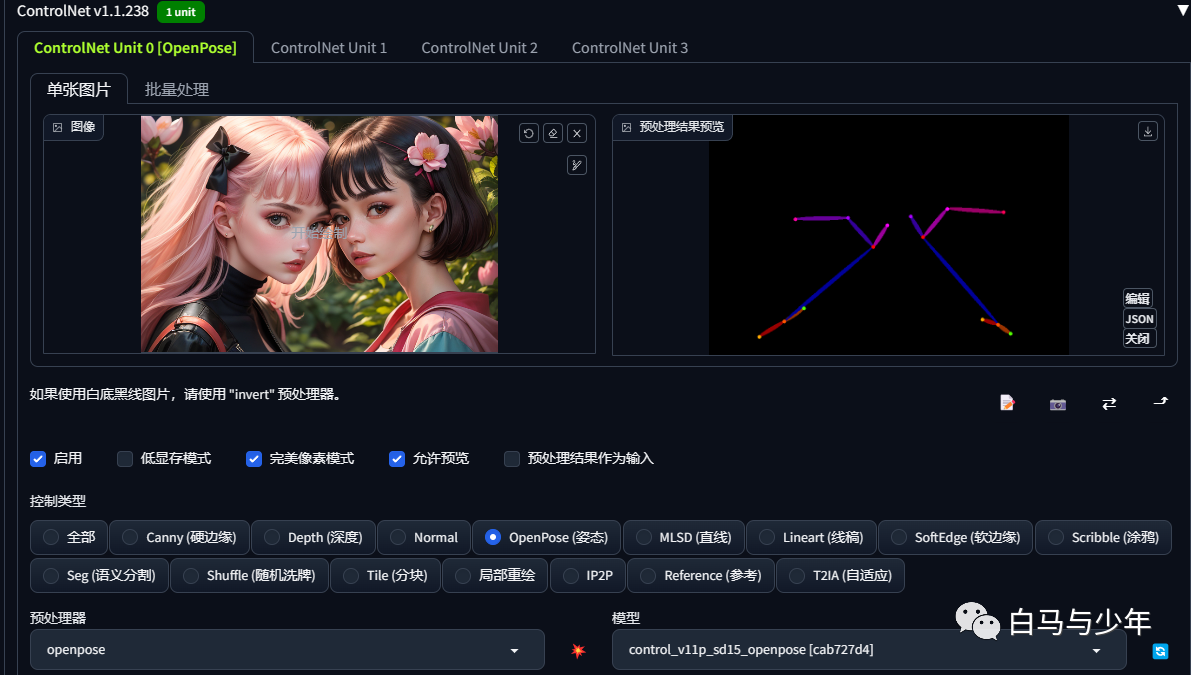Enable the 低显存模式 checkbox
Screen dimensions: 1191x675
(x=125, y=459)
